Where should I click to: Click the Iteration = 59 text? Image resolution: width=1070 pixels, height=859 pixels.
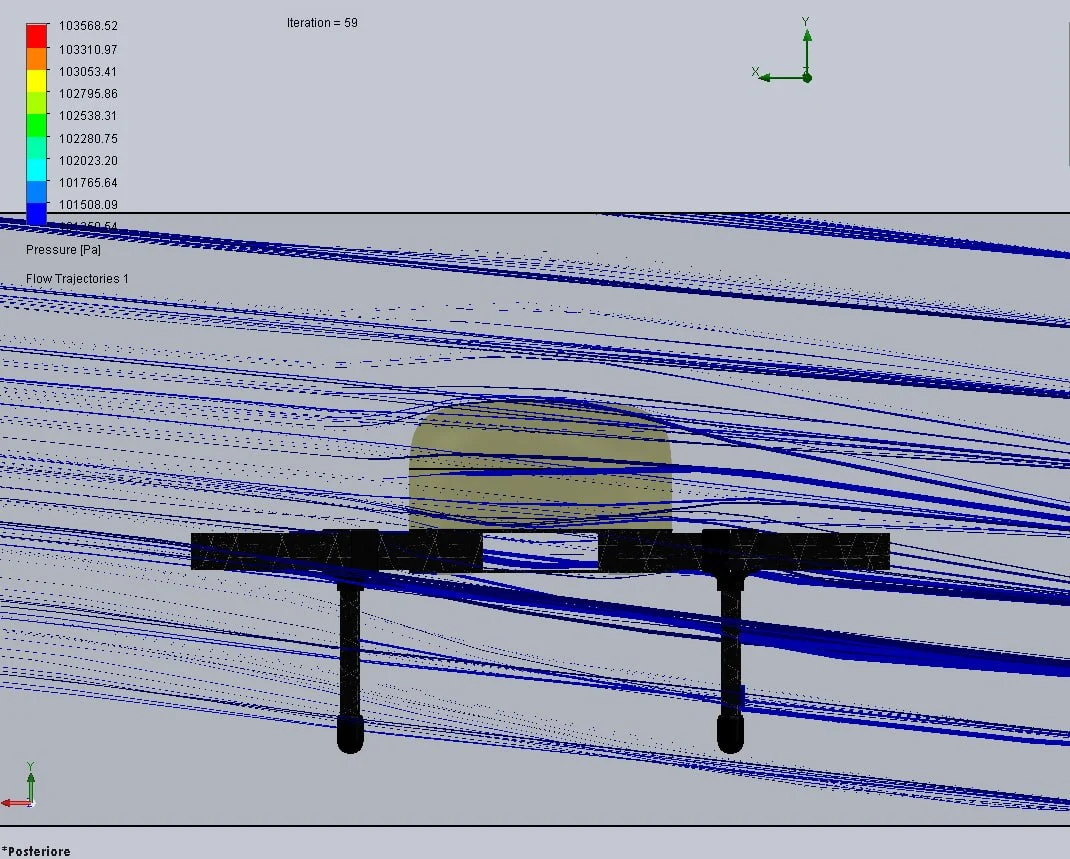click(322, 23)
